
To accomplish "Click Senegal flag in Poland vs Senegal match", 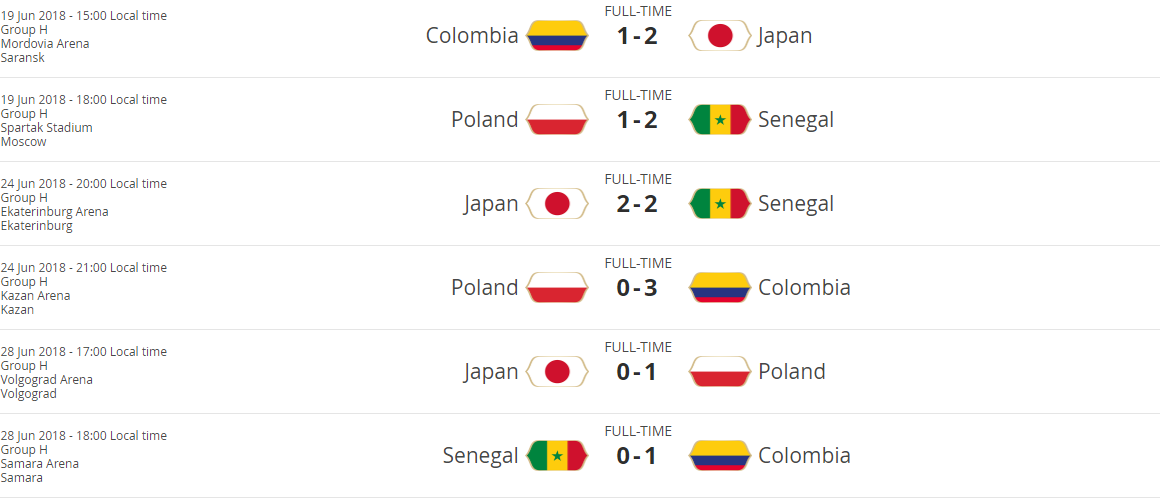I will pyautogui.click(x=720, y=120).
